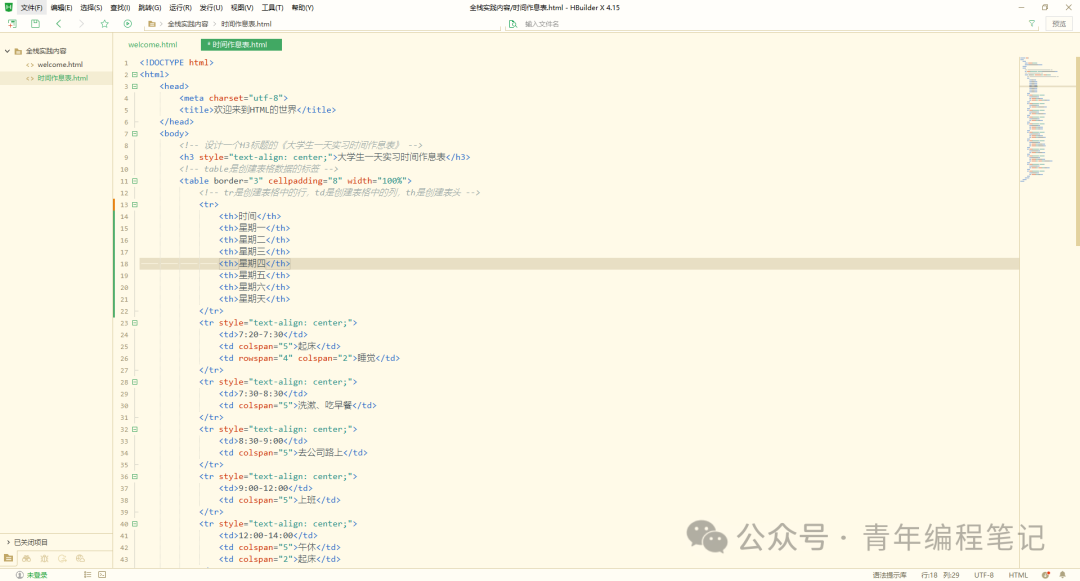
Task: Open the 帮助(Y) menu
Action: point(302,8)
